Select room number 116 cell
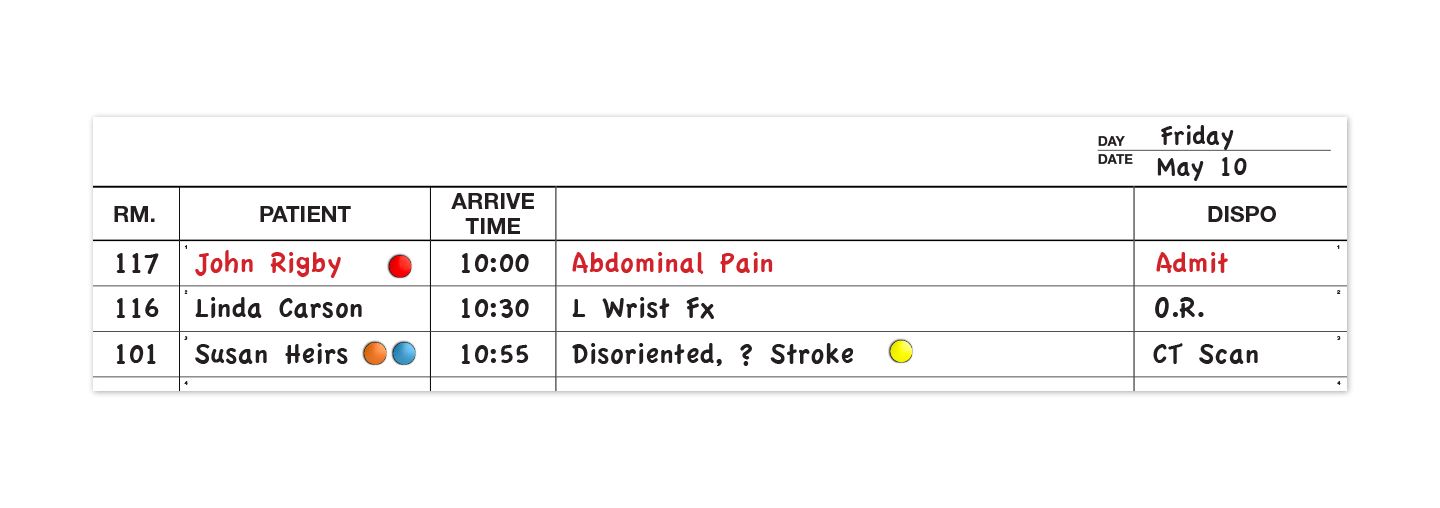This screenshot has width=1440, height=508. point(136,309)
